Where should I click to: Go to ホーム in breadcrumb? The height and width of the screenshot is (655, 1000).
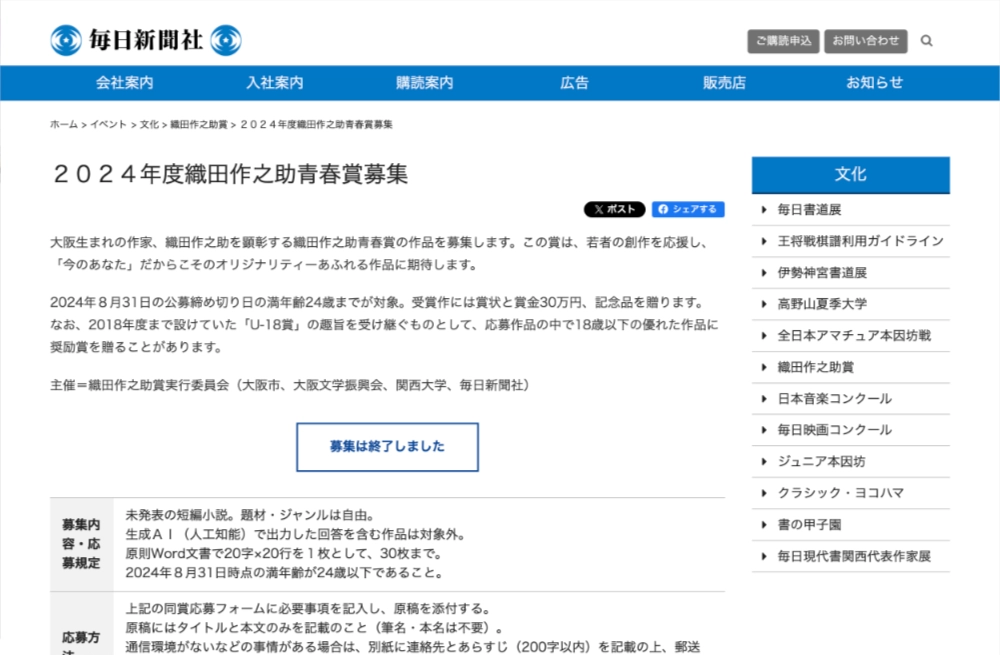pyautogui.click(x=64, y=124)
